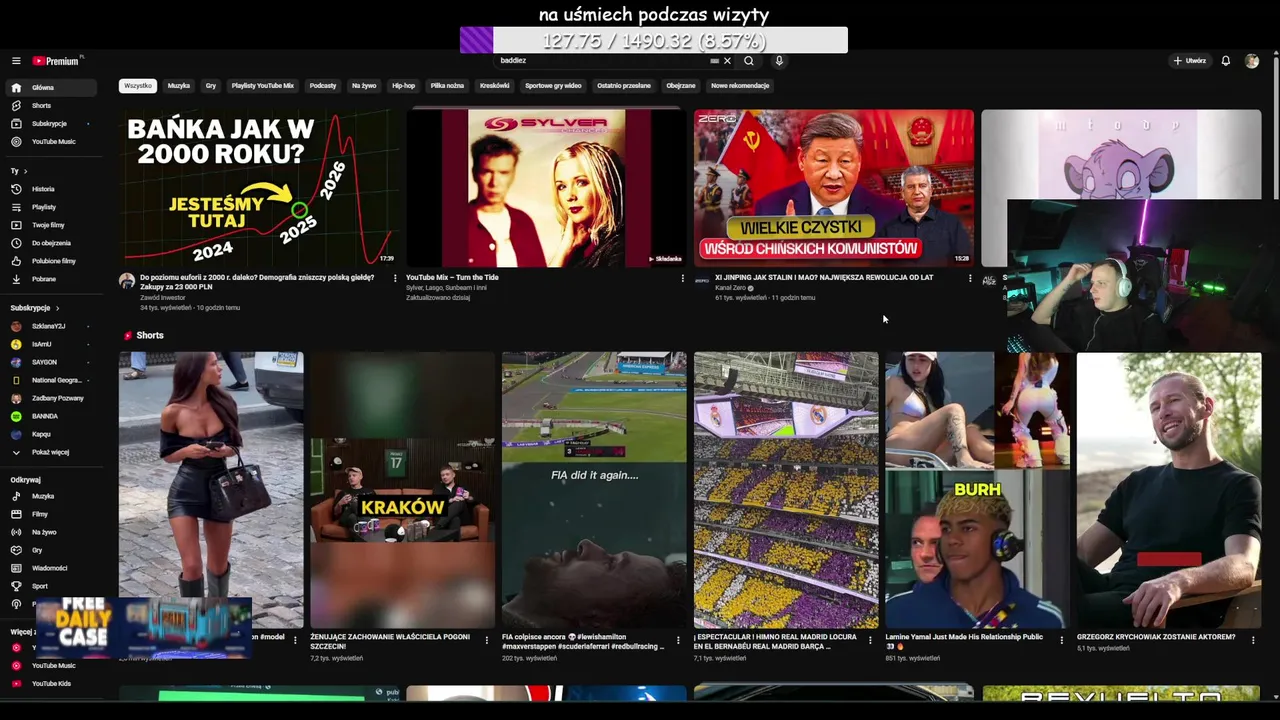This screenshot has width=1280, height=720.
Task: Open the Grzegorz Krychowiak short
Action: click(1169, 490)
